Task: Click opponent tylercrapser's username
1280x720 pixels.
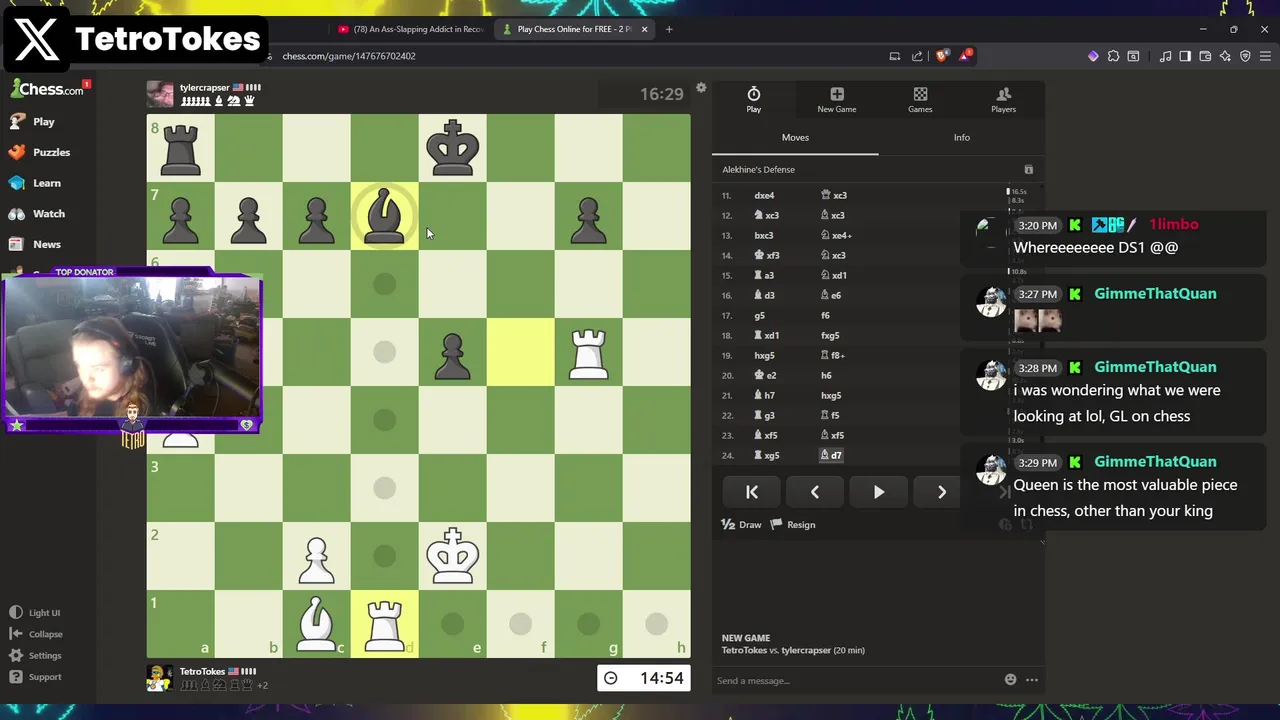Action: tap(205, 88)
